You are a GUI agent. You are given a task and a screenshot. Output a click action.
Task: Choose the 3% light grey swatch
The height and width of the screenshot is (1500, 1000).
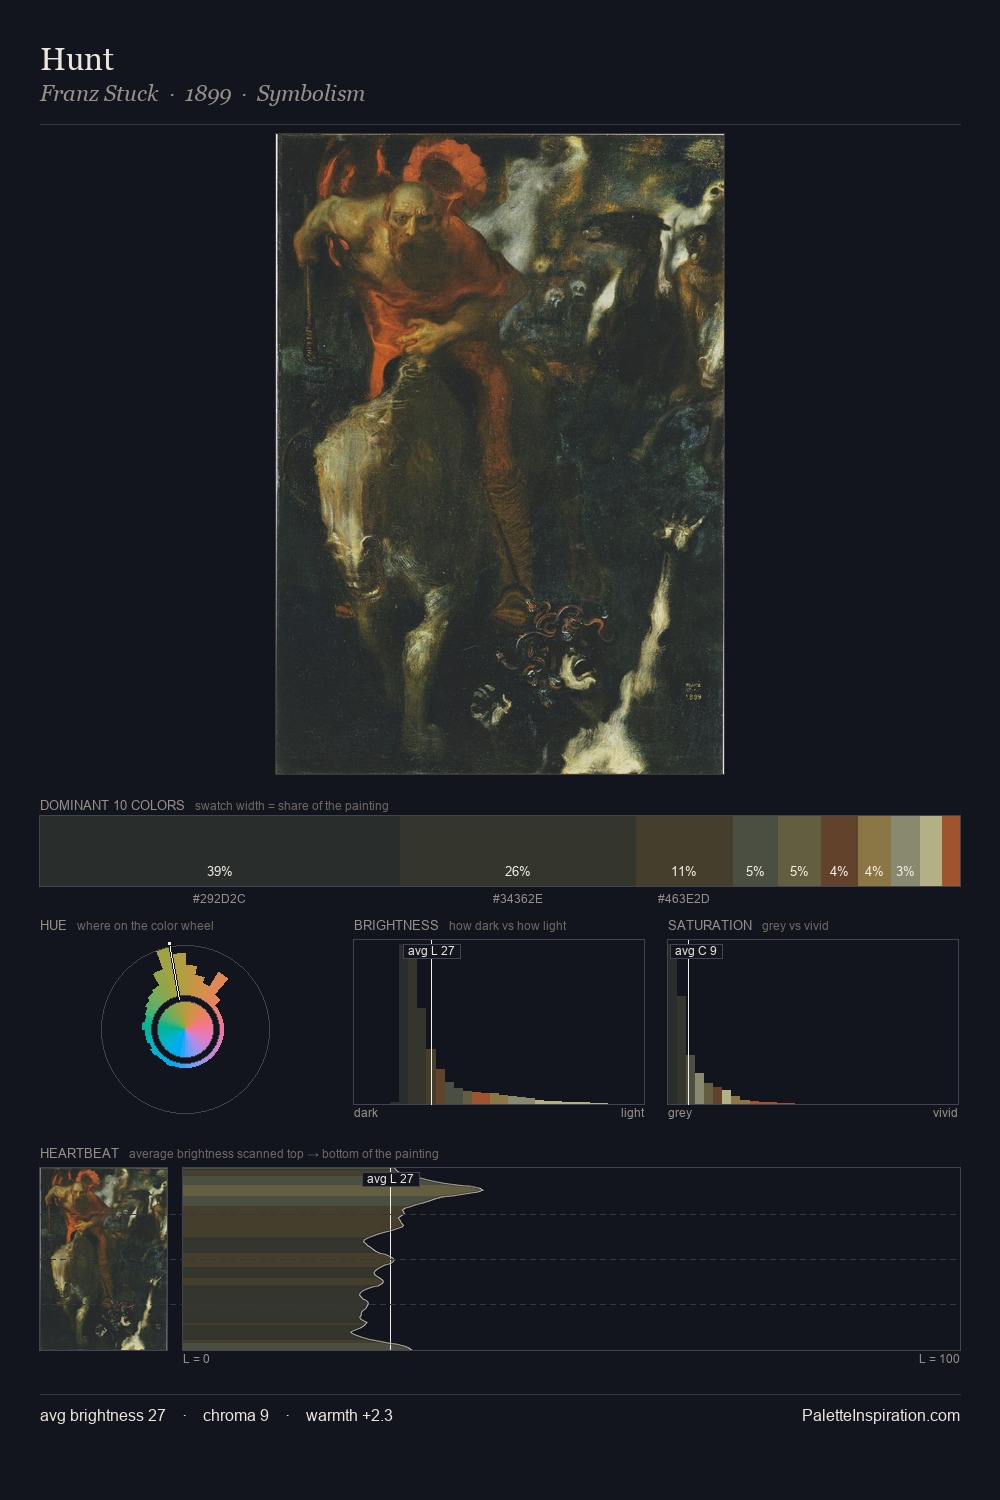pyautogui.click(x=905, y=851)
